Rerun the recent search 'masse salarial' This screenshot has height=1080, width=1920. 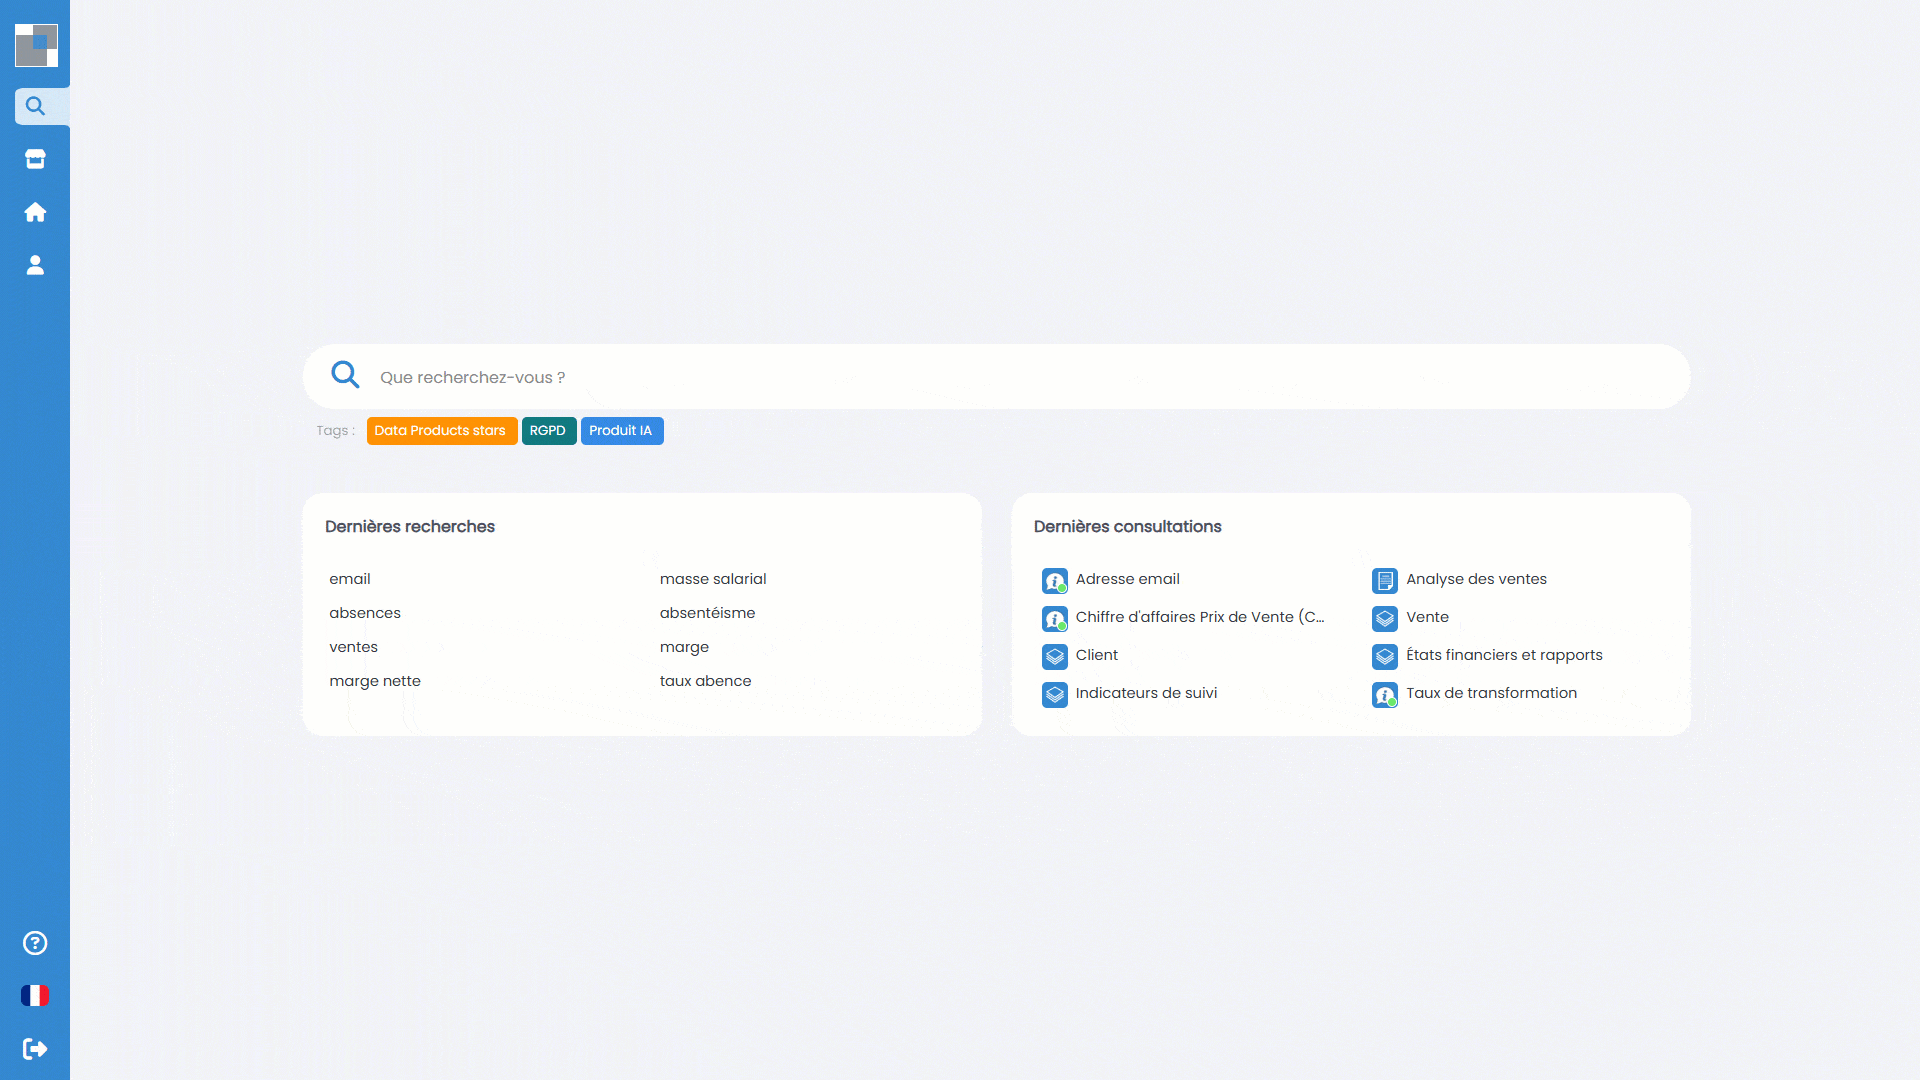coord(713,579)
